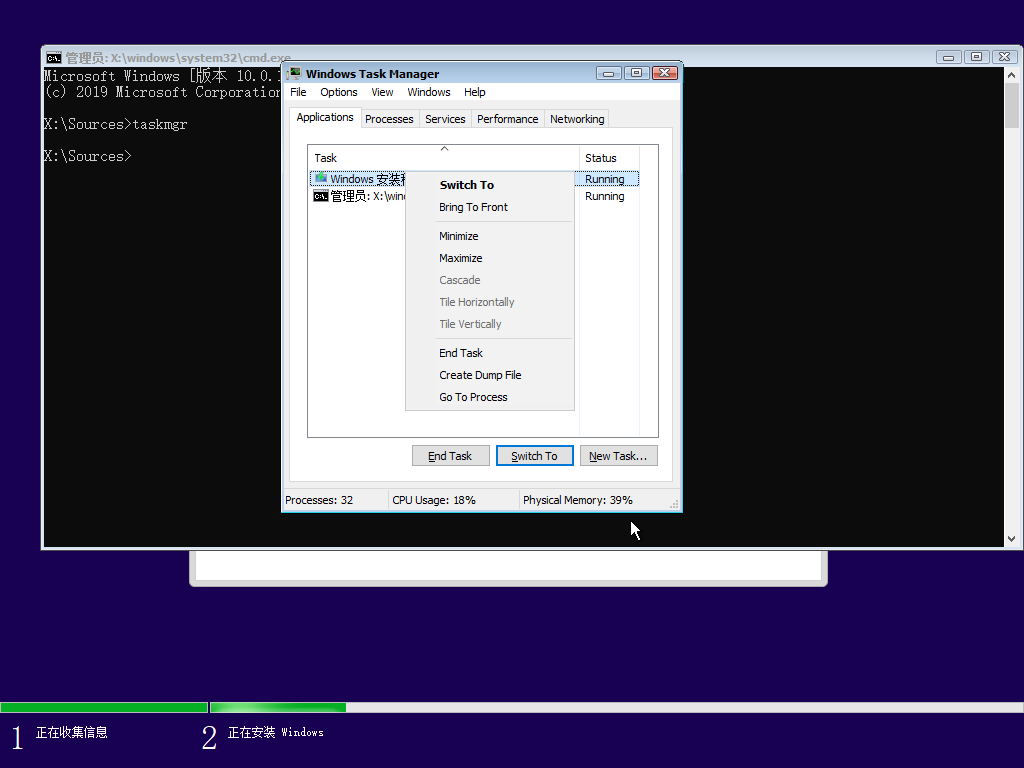Click the 正在收集信息 setup step progress bar
1024x768 pixels.
tap(104, 707)
